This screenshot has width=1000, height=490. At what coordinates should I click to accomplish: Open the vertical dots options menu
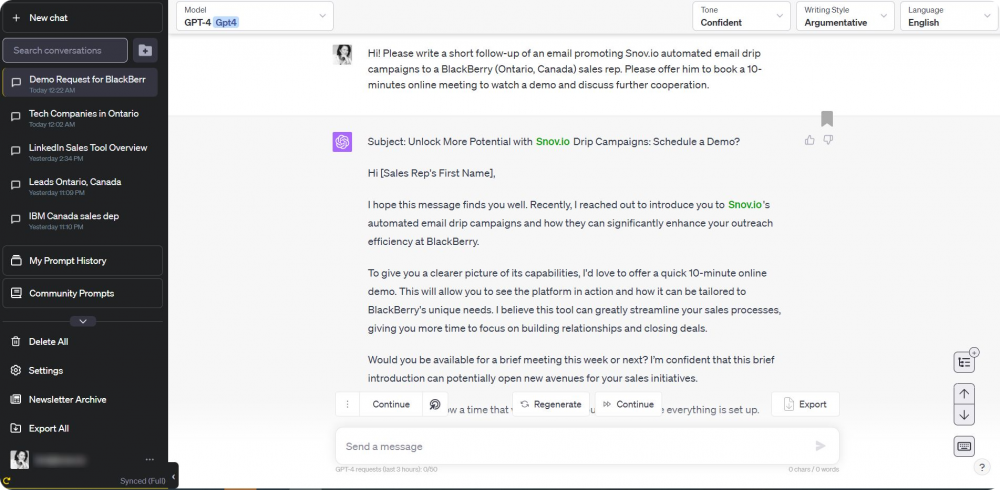(348, 405)
